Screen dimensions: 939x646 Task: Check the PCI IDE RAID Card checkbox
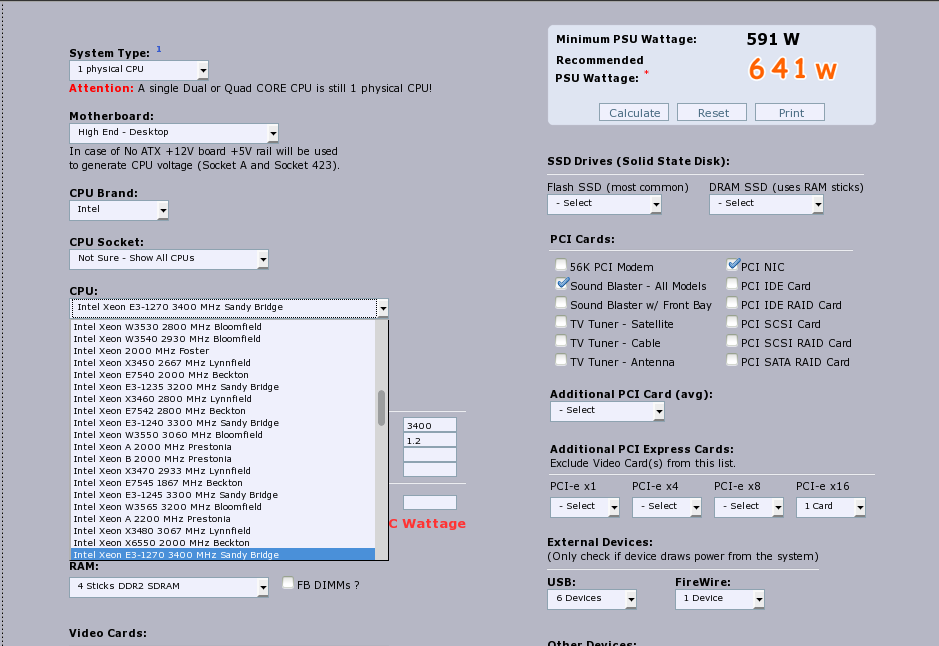tap(732, 304)
